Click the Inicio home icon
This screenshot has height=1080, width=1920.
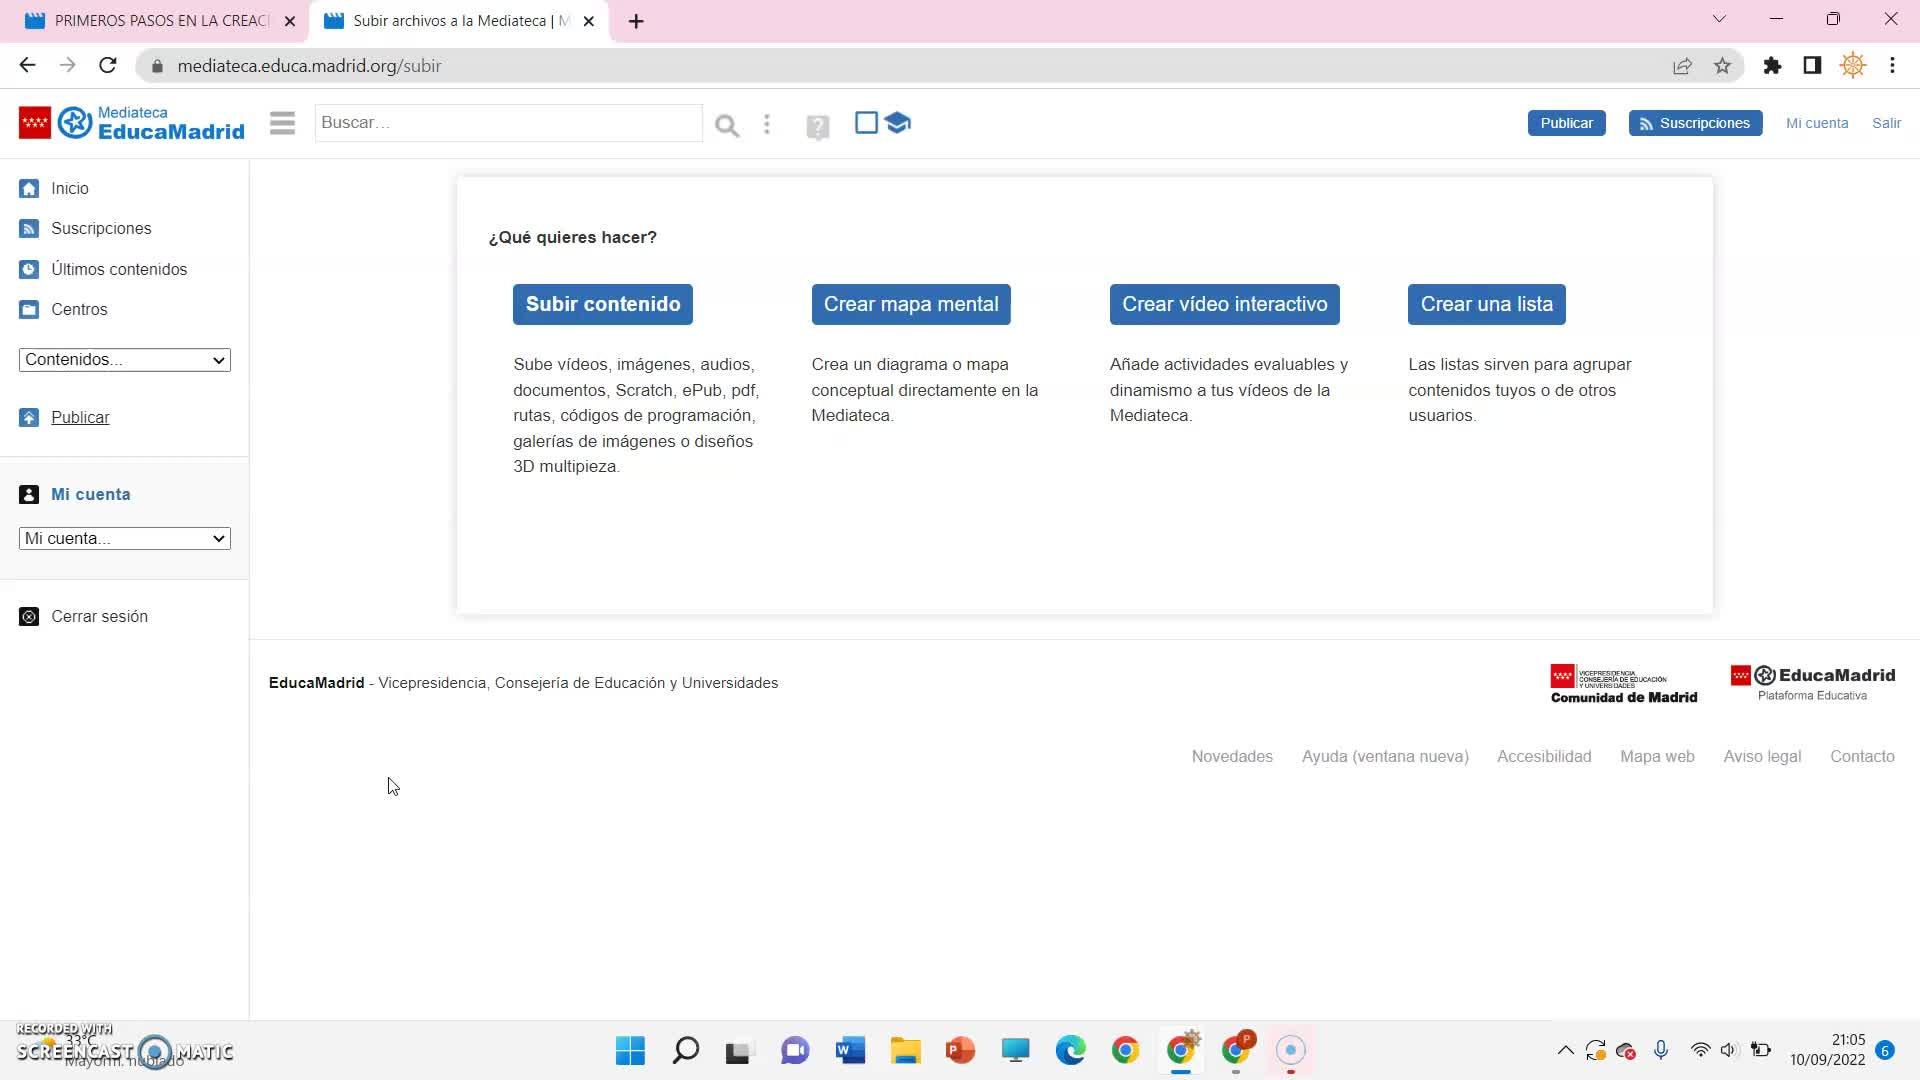pos(29,188)
